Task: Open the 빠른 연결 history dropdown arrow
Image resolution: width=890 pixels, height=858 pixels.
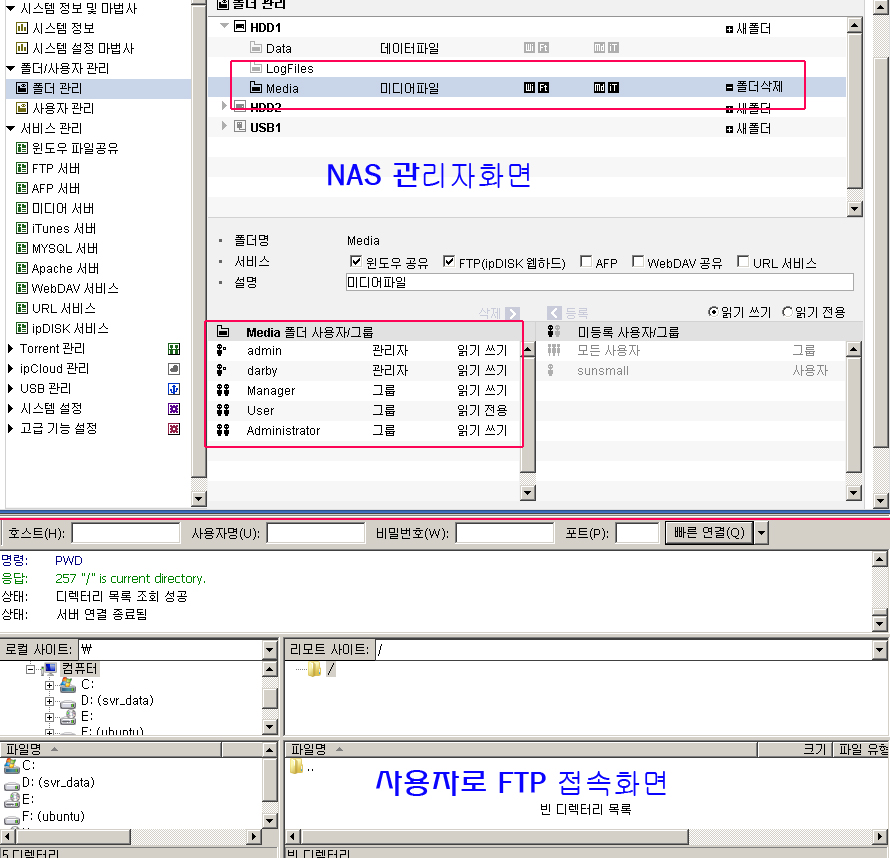Action: click(762, 533)
